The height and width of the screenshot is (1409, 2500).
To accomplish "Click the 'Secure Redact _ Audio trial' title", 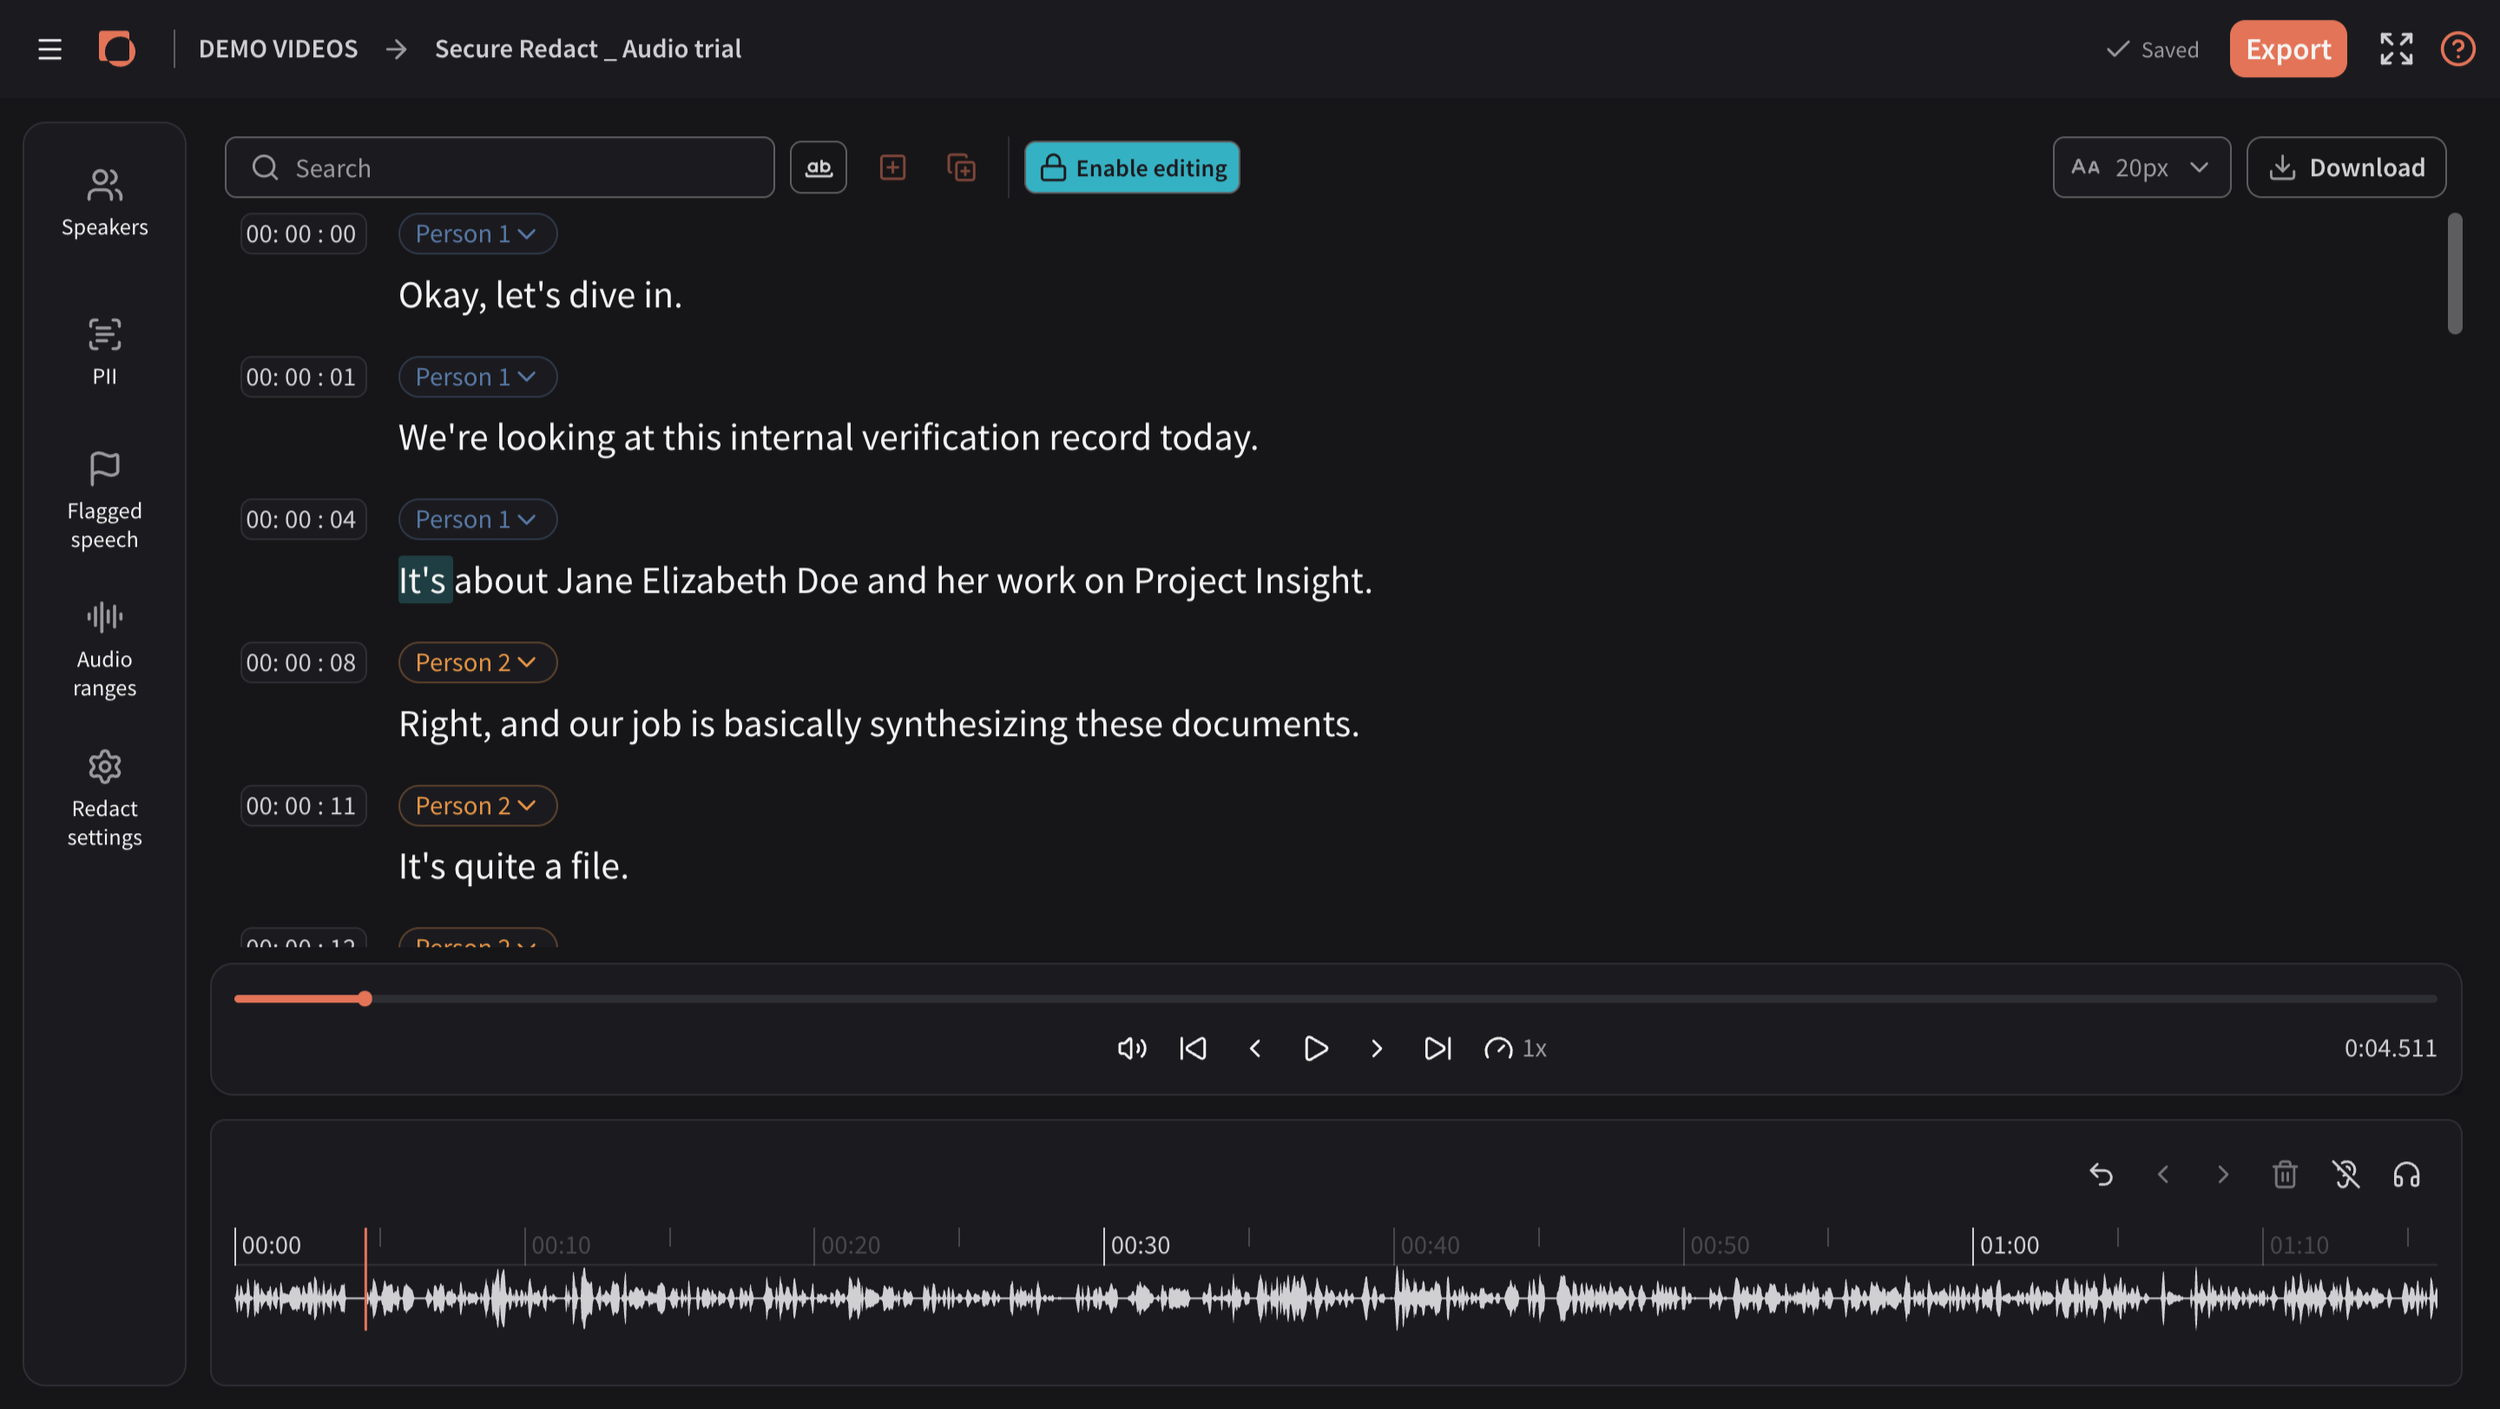I will 588,49.
